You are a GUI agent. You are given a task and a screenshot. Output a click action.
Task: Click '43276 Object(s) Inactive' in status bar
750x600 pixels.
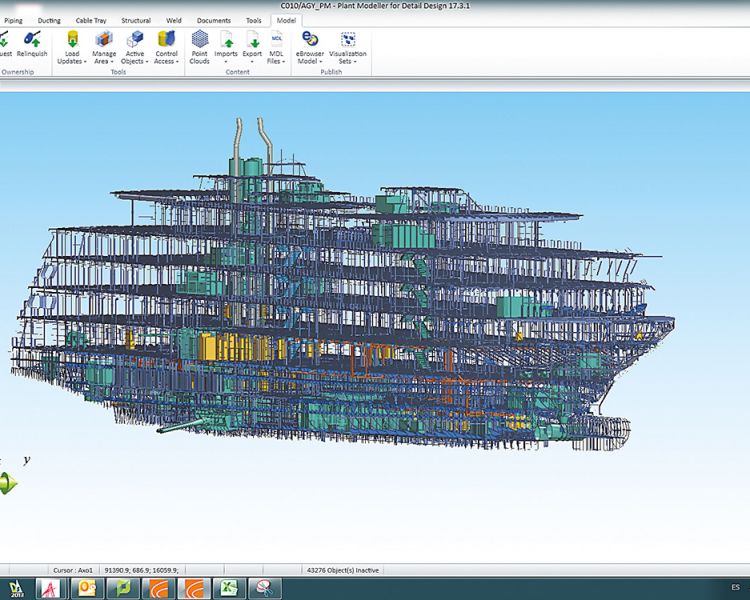pos(343,570)
